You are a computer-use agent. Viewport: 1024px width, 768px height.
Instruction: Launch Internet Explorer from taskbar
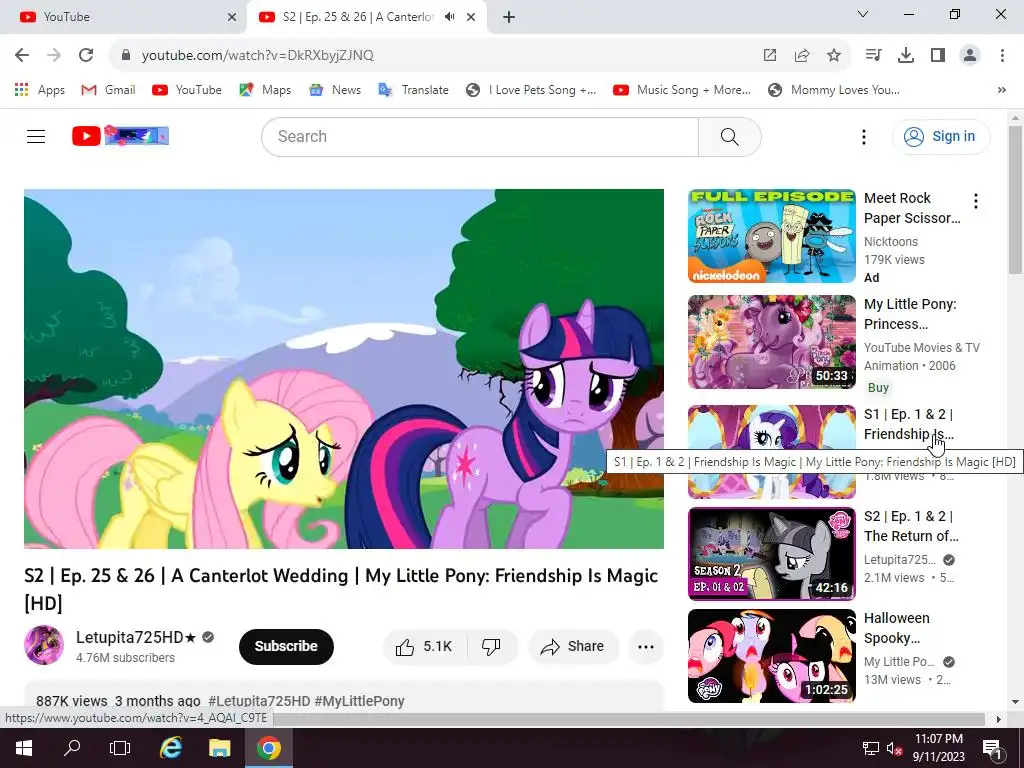tap(171, 748)
